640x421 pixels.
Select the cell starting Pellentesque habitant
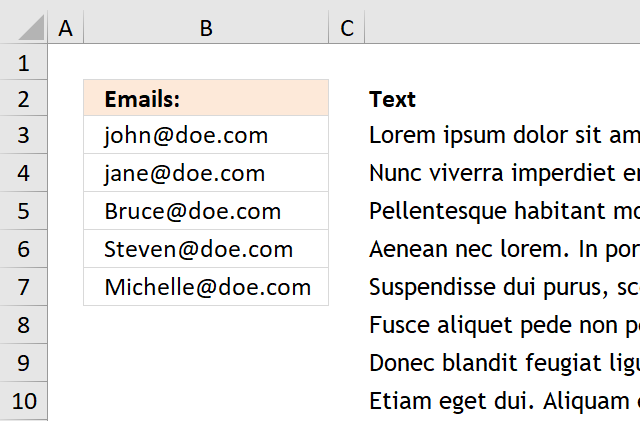pos(502,211)
